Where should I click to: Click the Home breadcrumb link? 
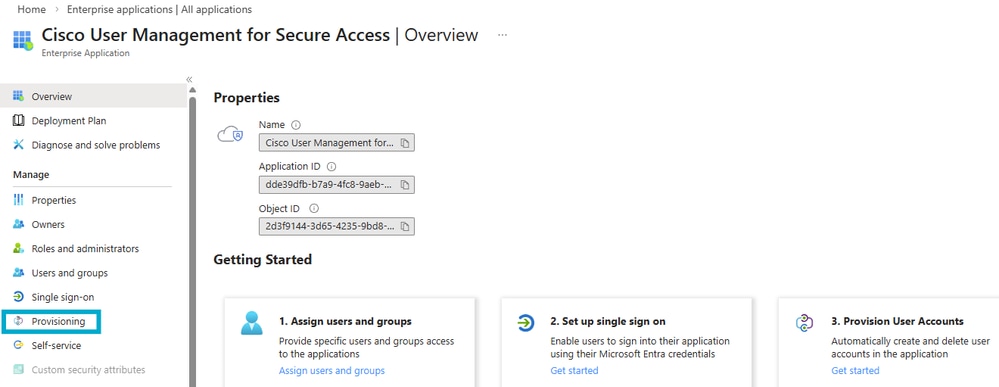31,10
